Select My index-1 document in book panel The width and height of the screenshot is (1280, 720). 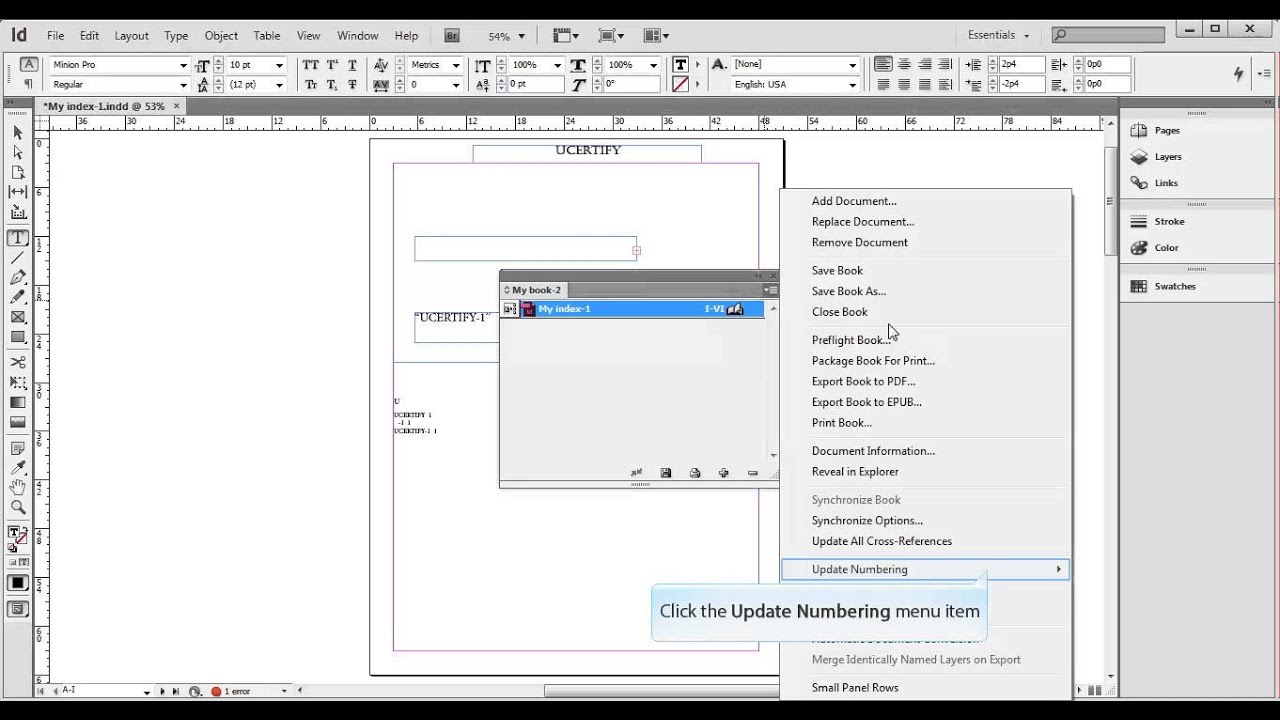pos(634,309)
